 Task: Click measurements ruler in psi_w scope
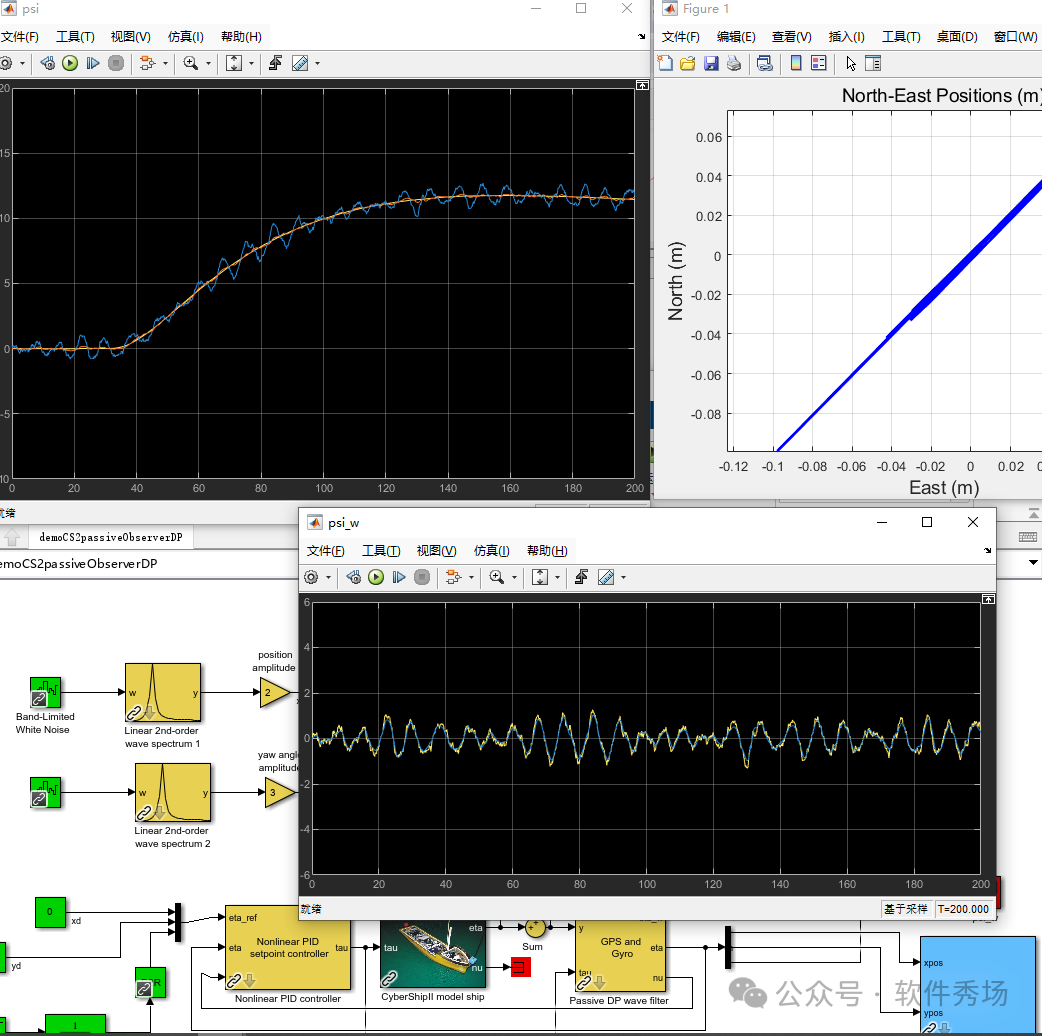(606, 577)
